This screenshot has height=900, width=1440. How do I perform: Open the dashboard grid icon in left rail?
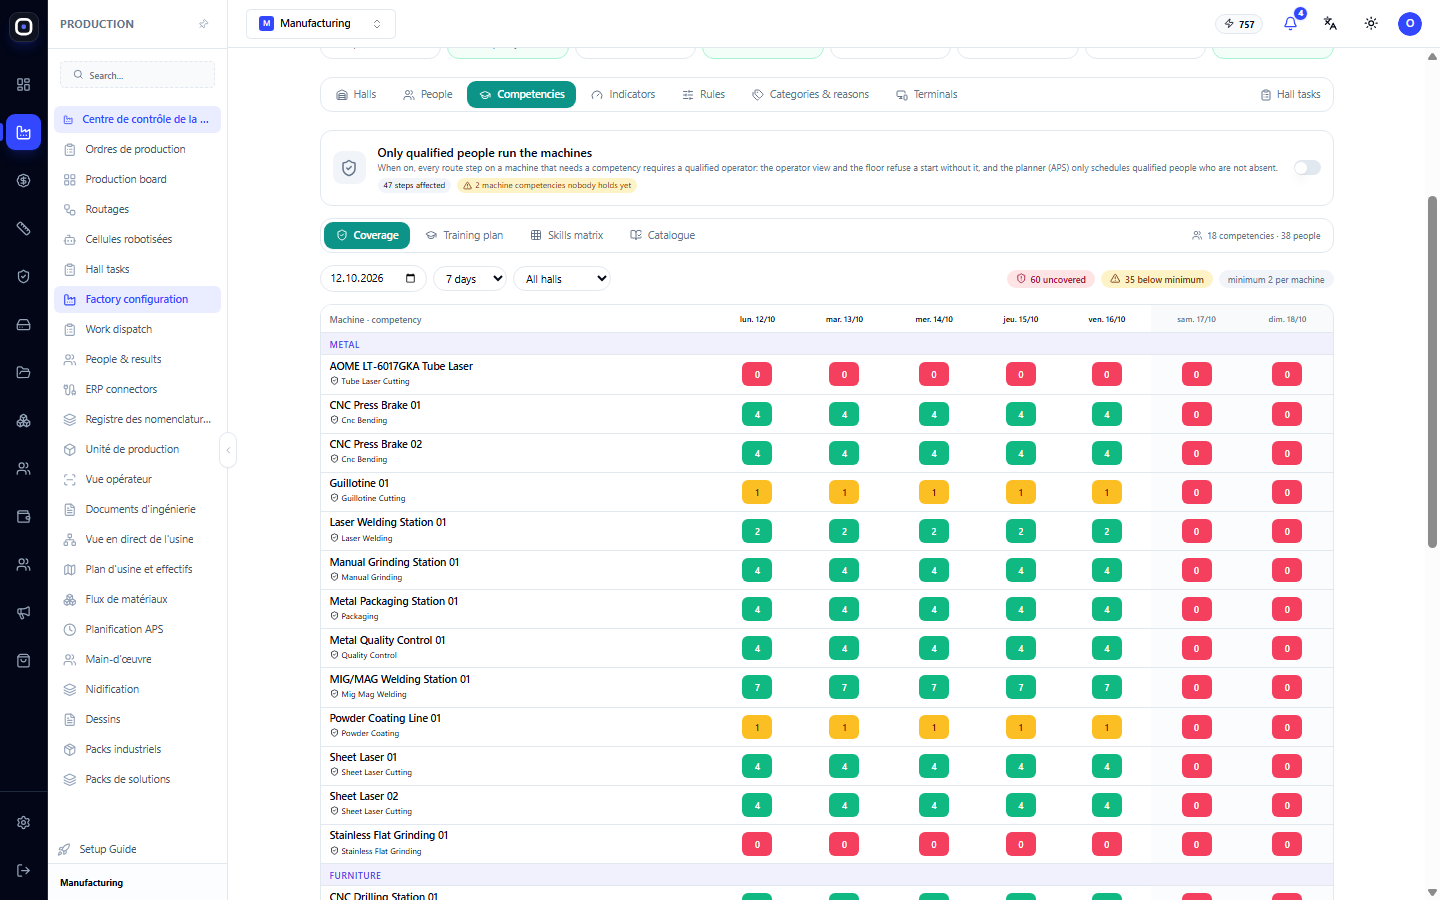pos(24,85)
